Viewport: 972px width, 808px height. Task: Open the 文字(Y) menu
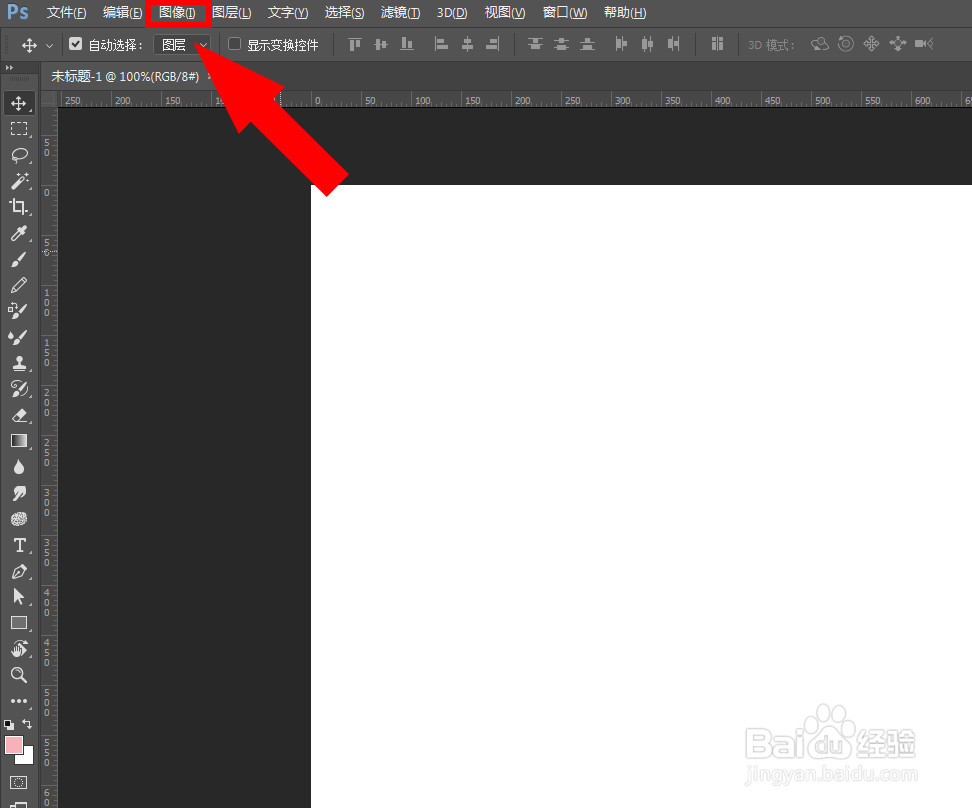click(288, 12)
